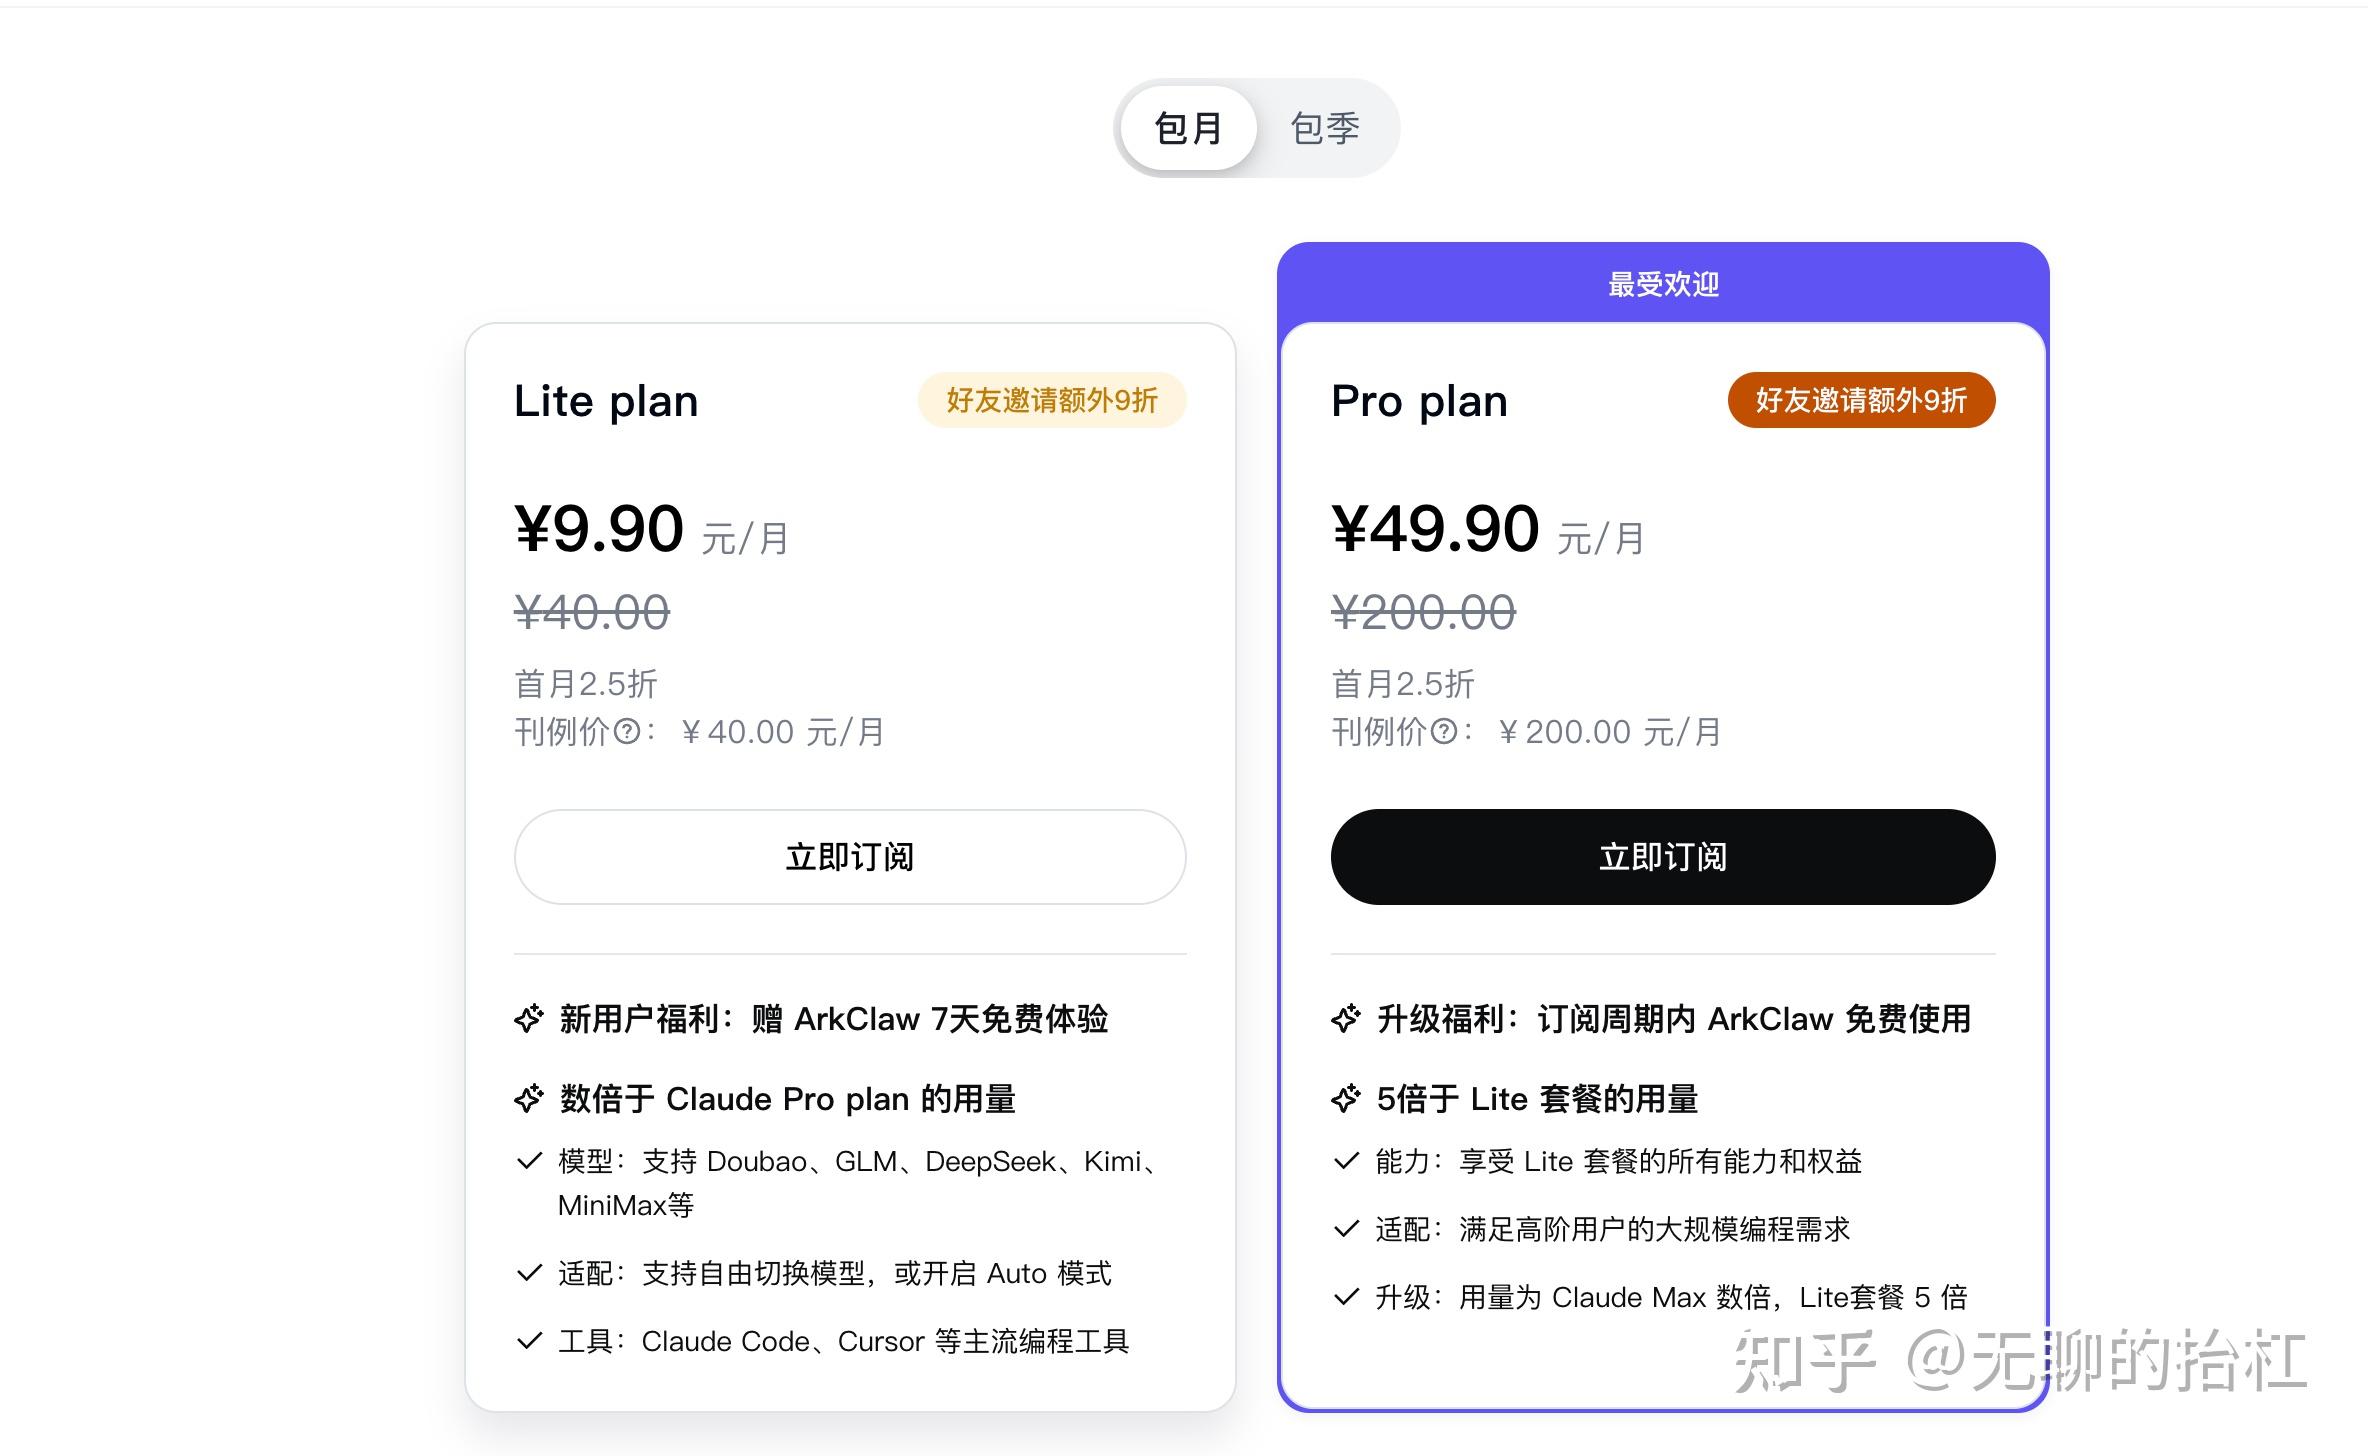
Task: Click 数倍于 Claude Pro plan 的用量 text
Action: tap(788, 1099)
